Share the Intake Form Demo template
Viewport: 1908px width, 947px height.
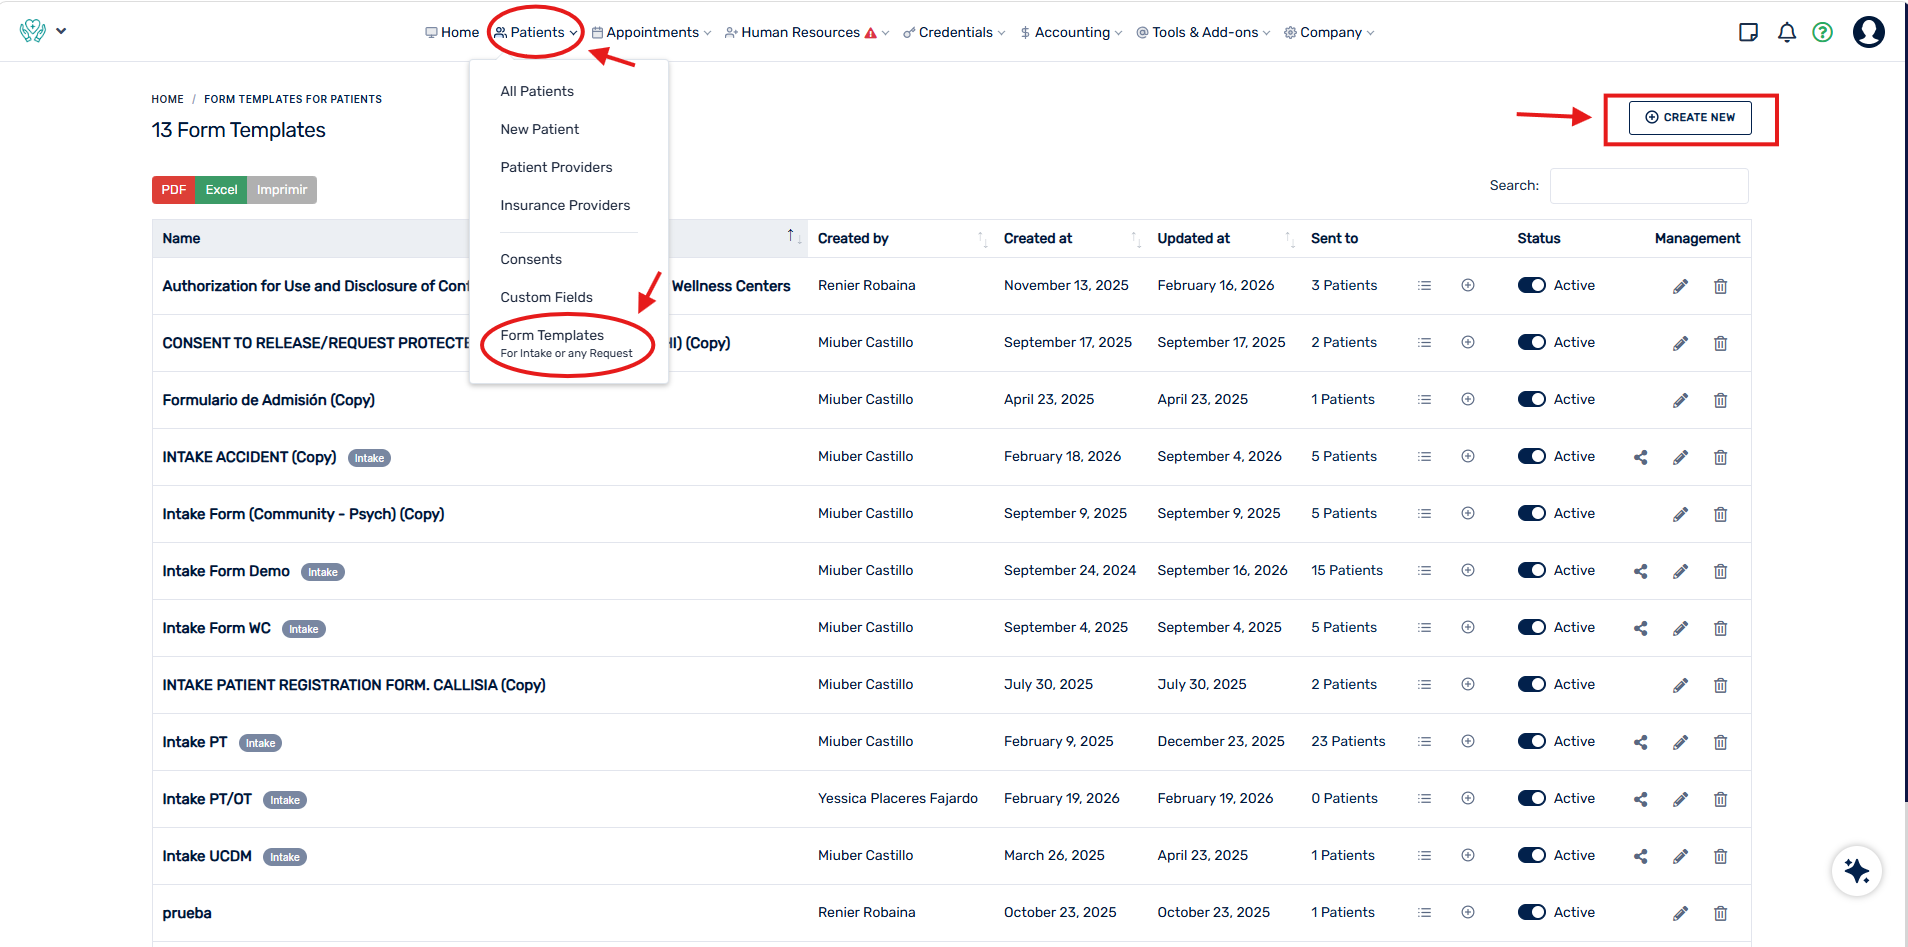tap(1641, 571)
